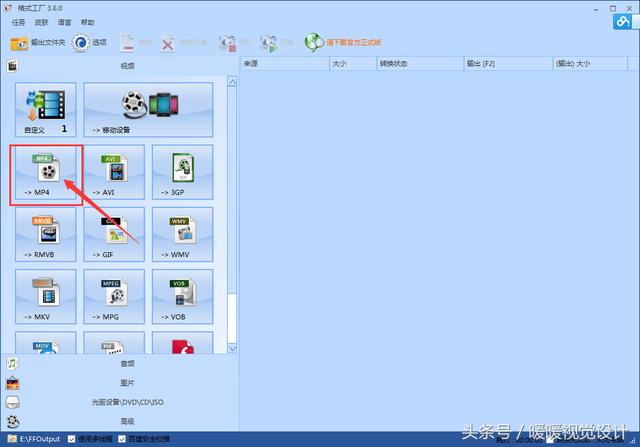Click the 输出 [F2] column header
This screenshot has height=447, width=640.
click(x=508, y=64)
